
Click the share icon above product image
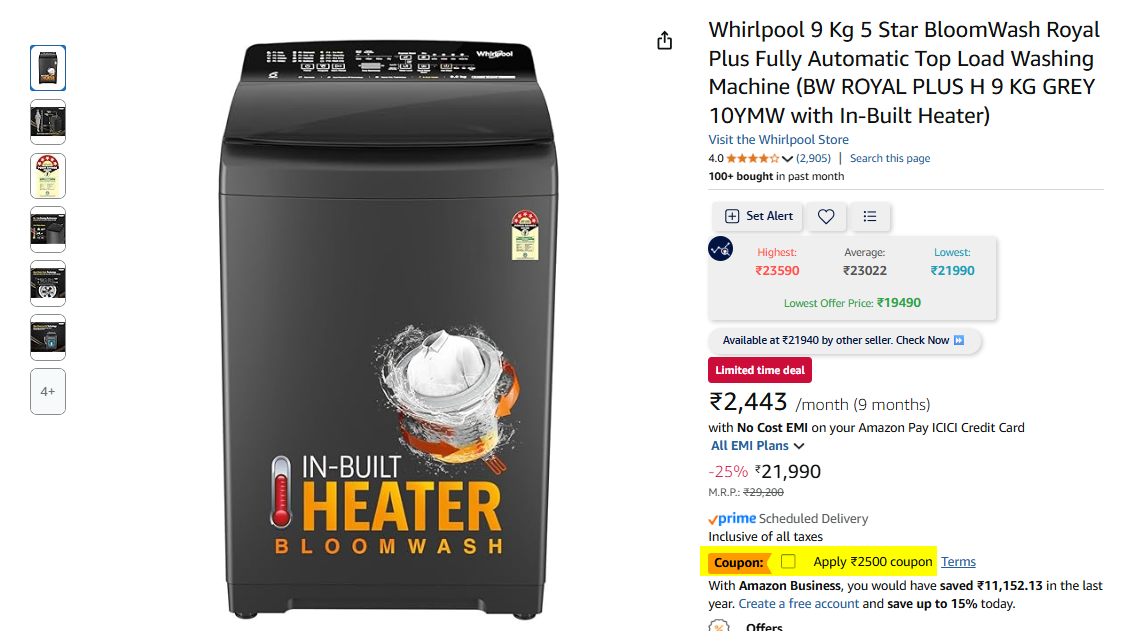[x=665, y=41]
